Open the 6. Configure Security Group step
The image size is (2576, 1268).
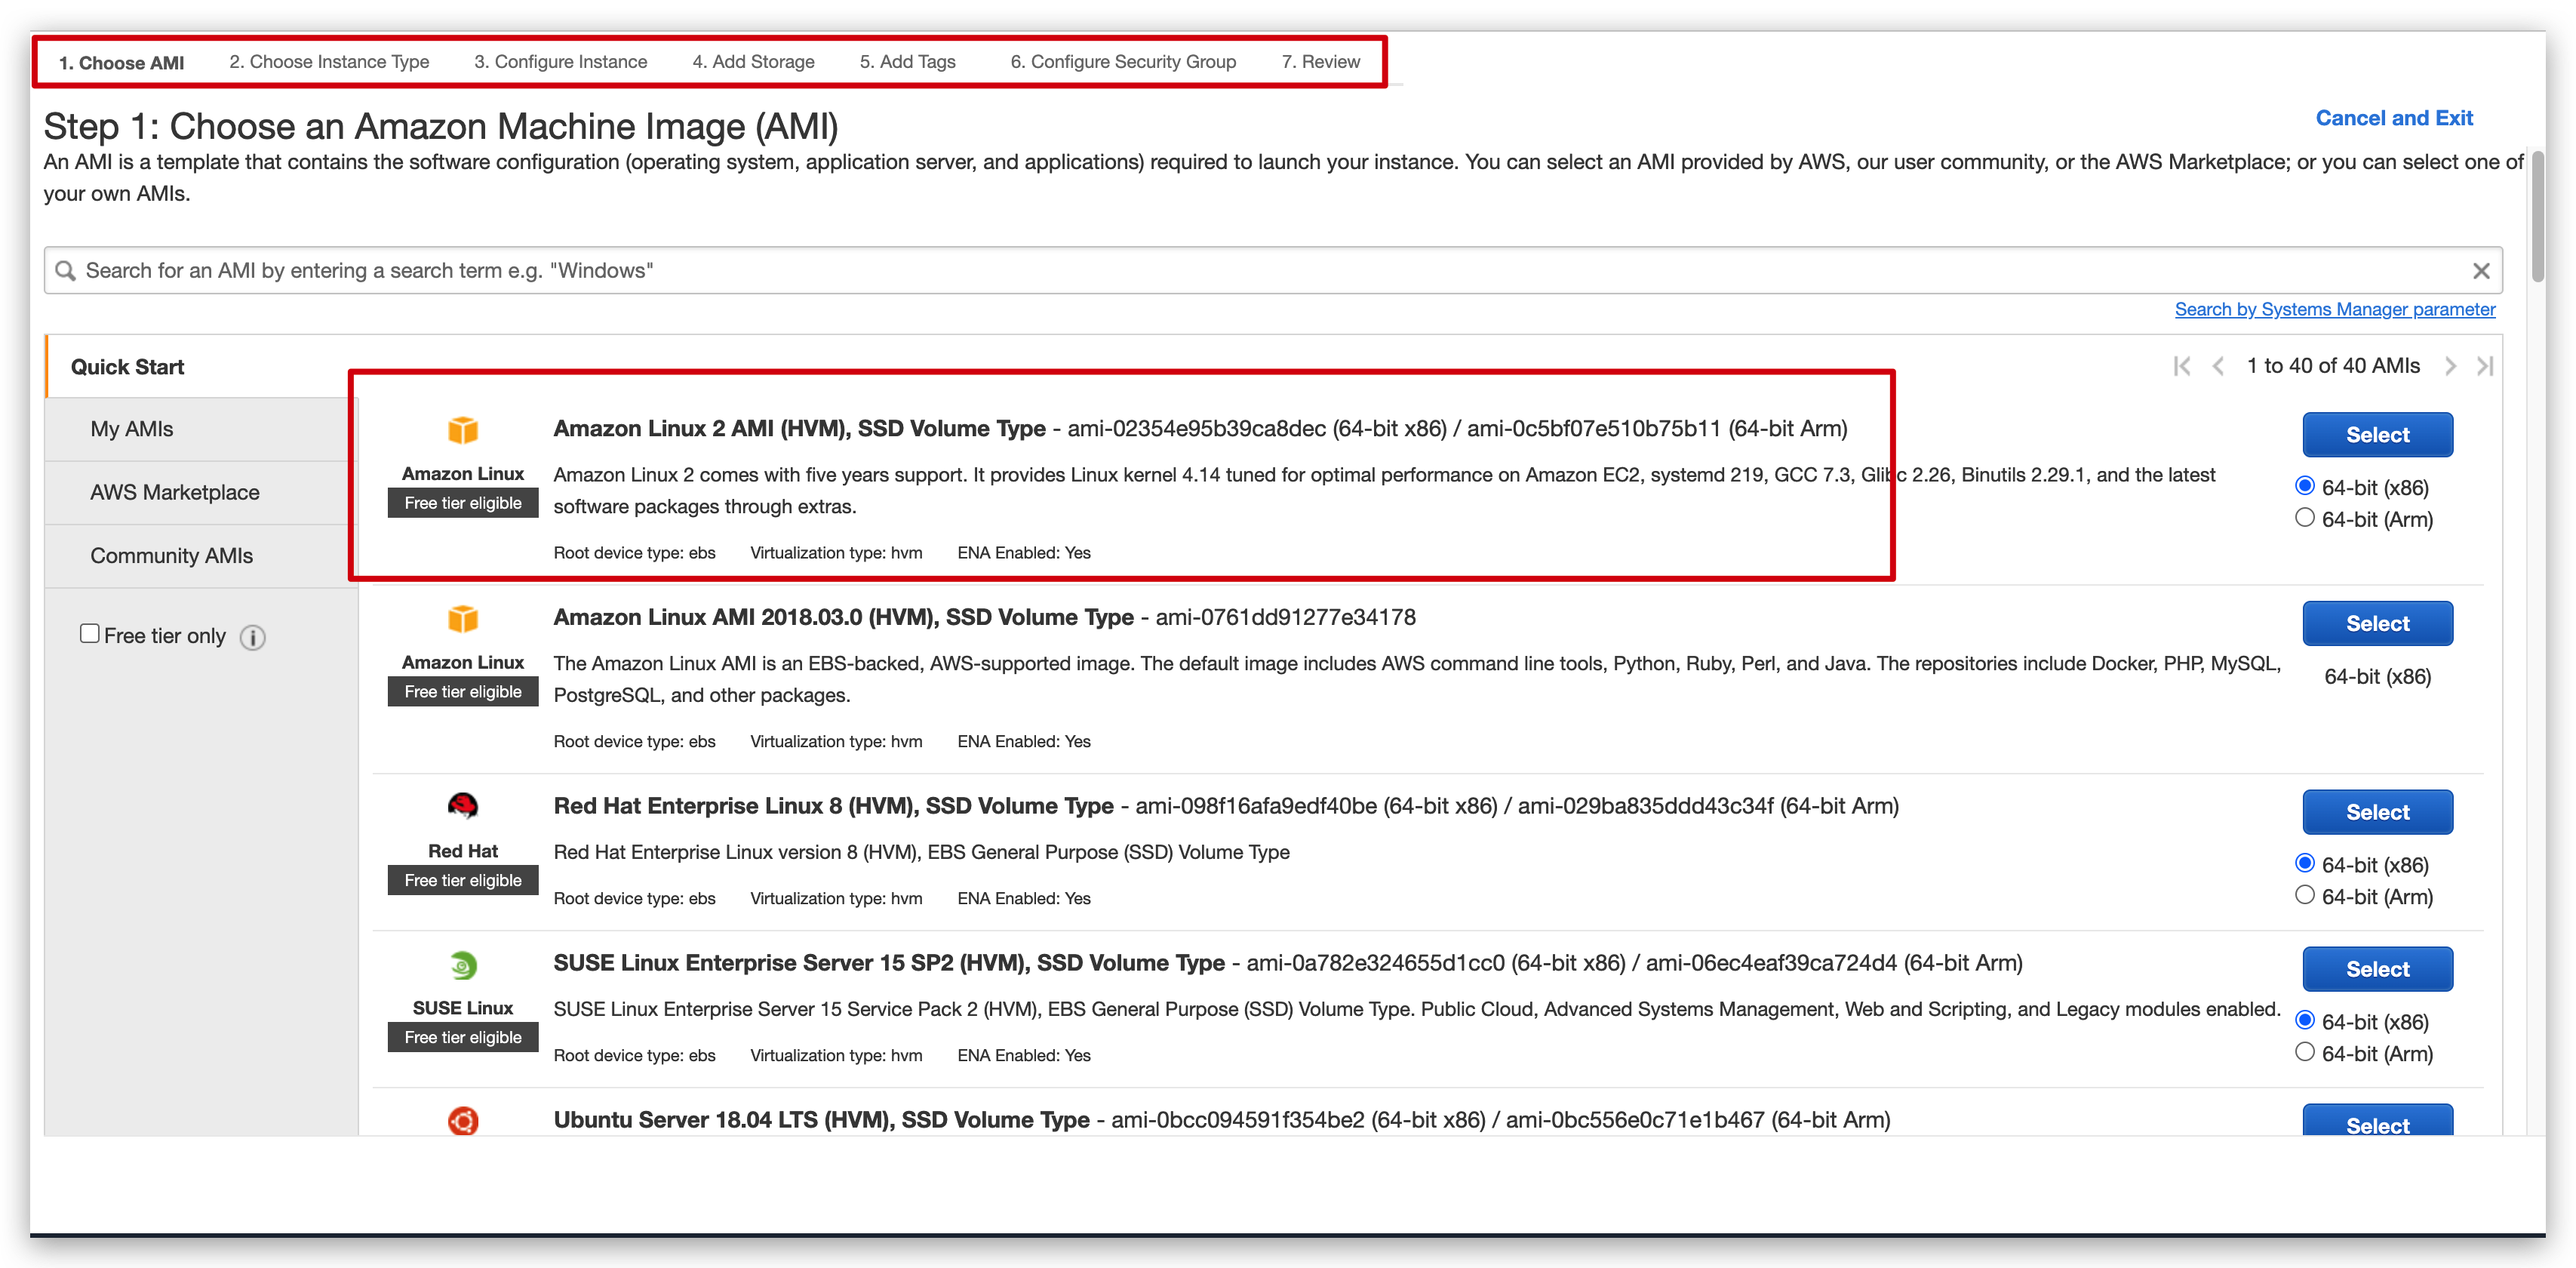1123,62
